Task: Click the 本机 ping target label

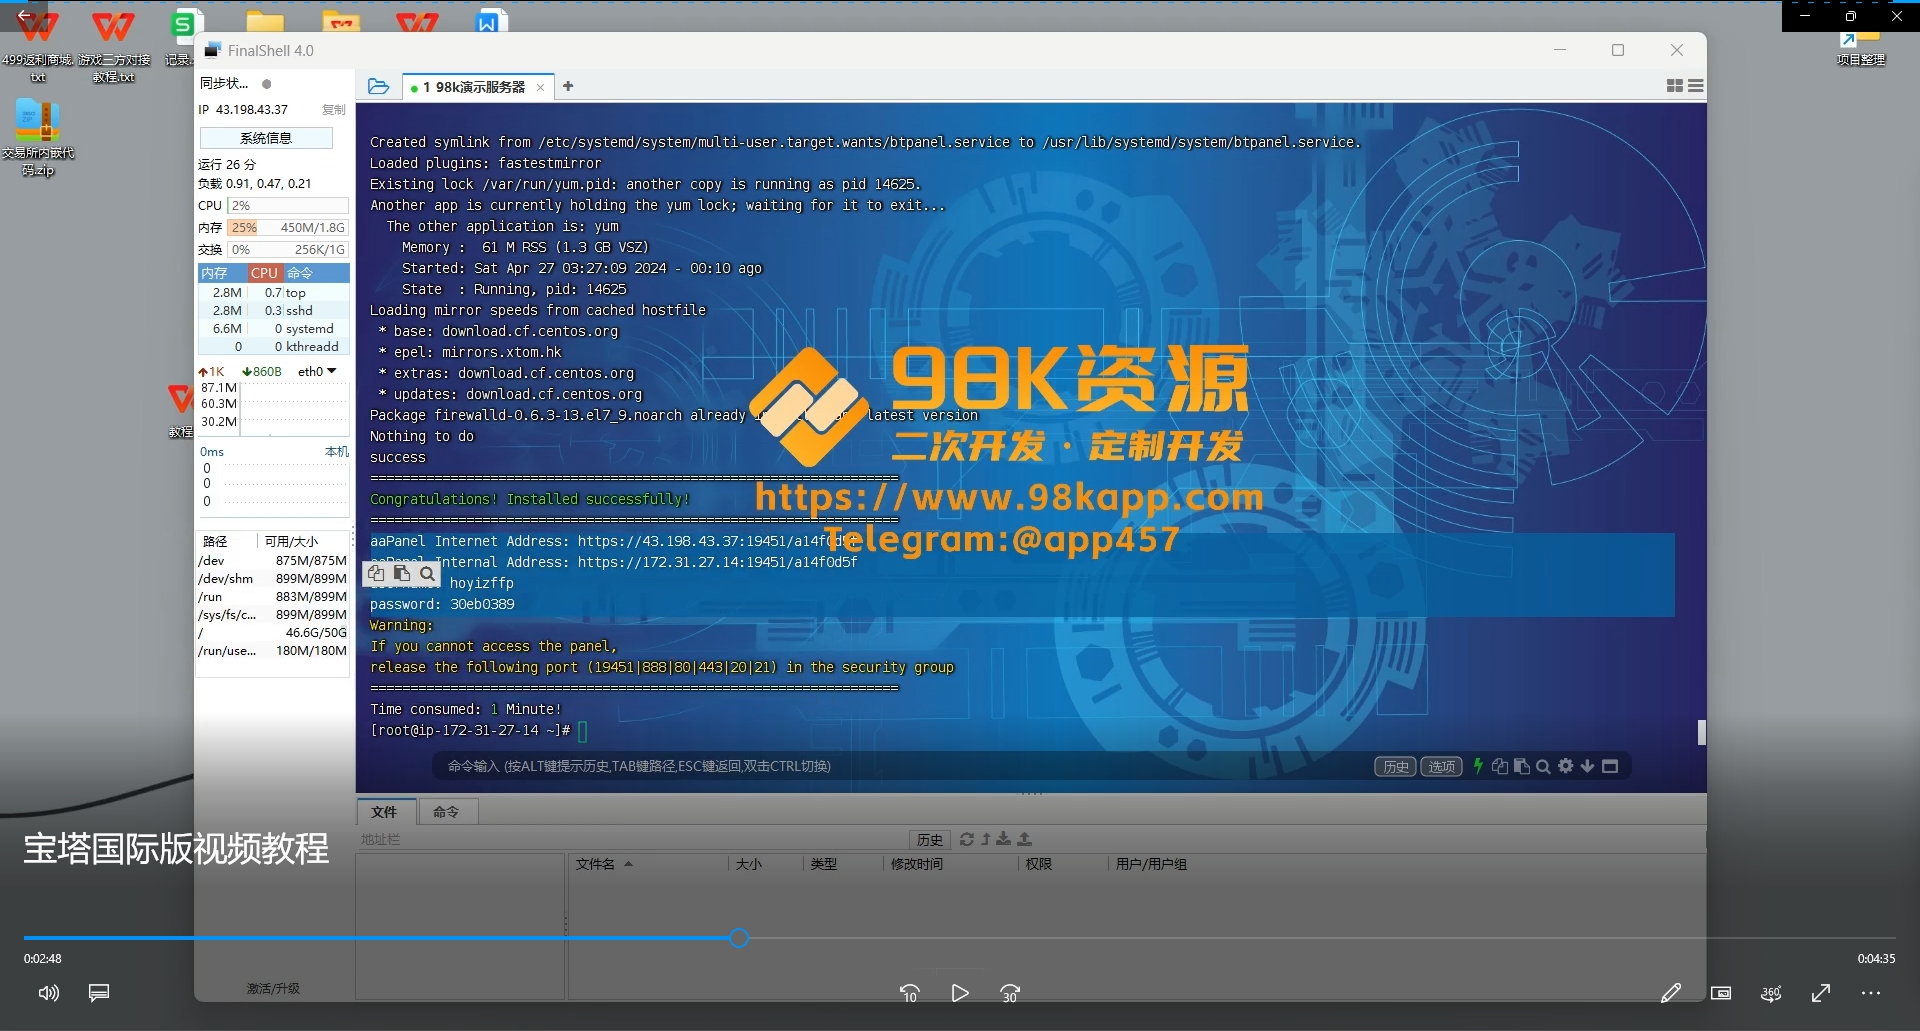Action: pyautogui.click(x=337, y=452)
